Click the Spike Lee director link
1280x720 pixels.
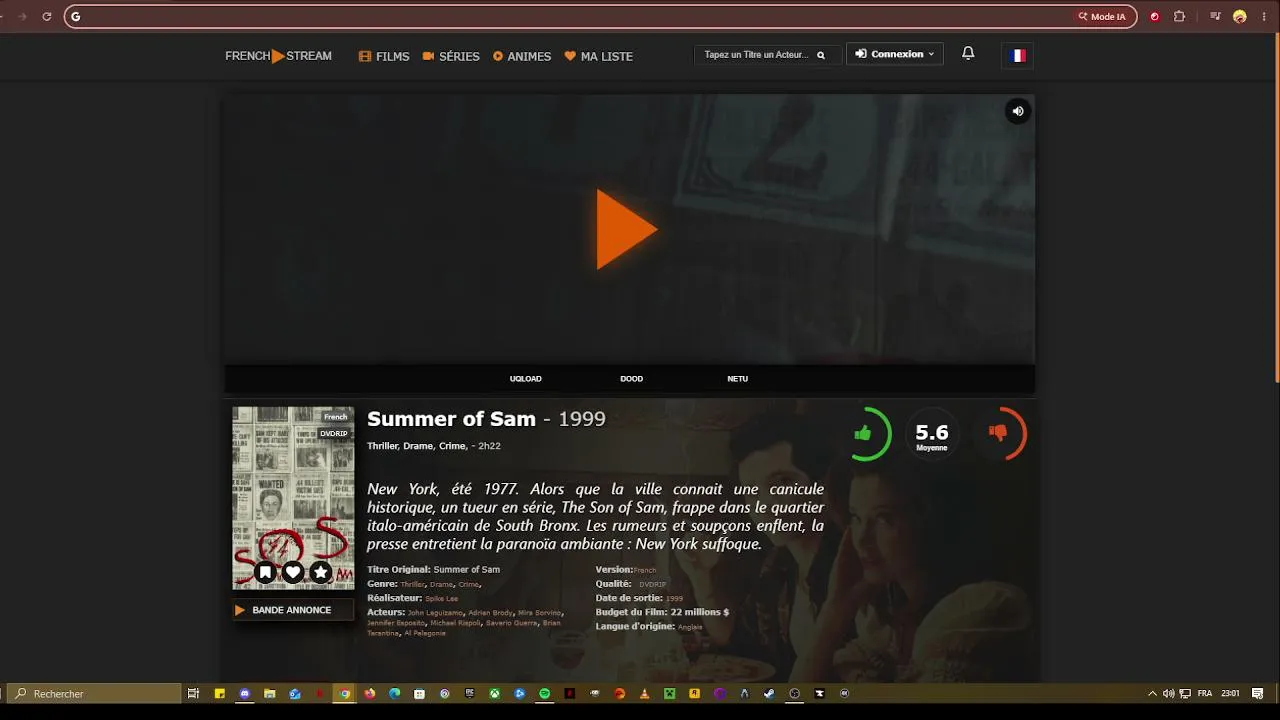(441, 599)
